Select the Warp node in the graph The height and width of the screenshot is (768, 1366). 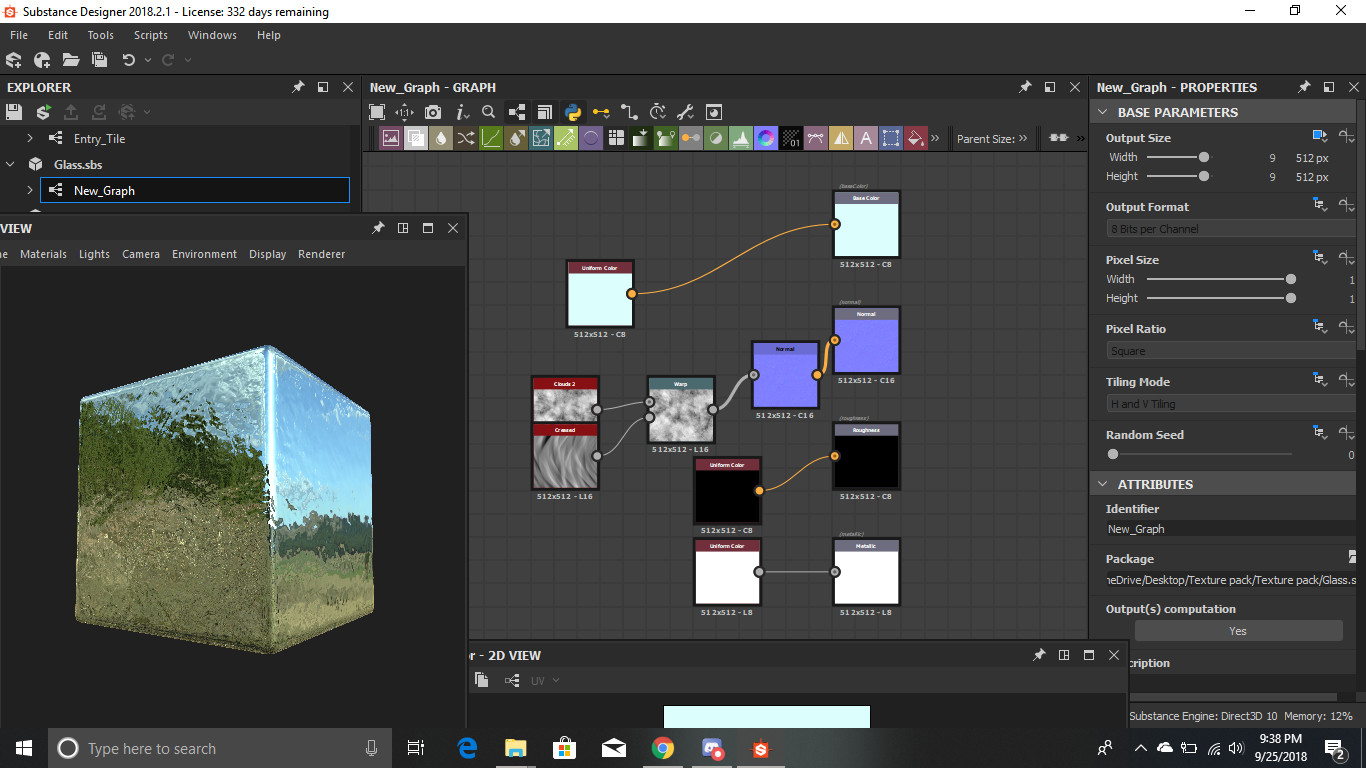point(681,410)
